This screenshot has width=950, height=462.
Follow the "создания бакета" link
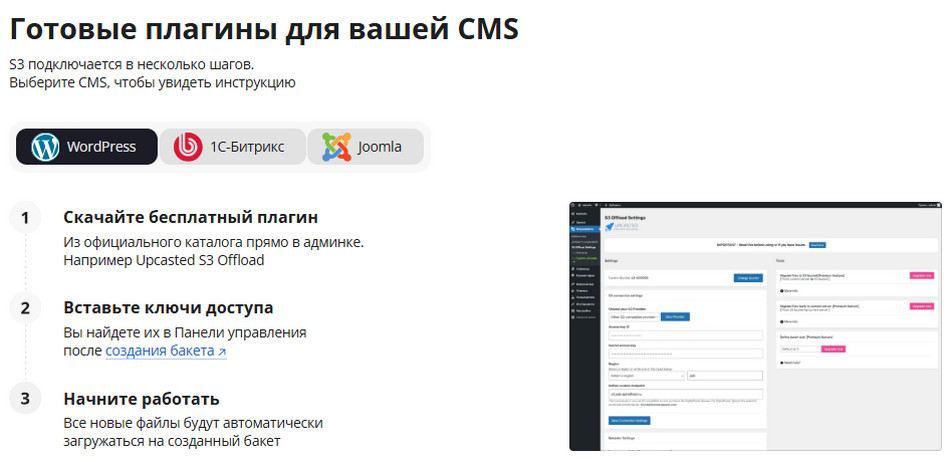pyautogui.click(x=166, y=351)
